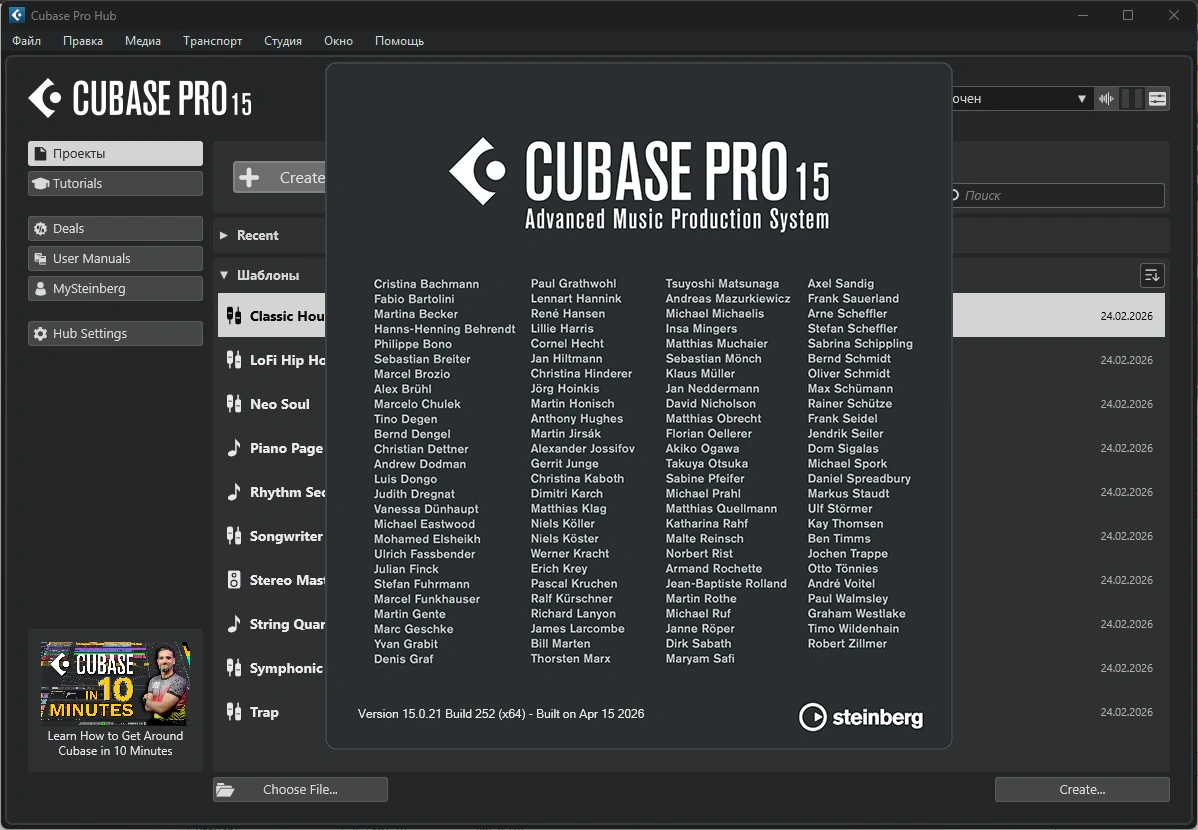
Task: Open the Tutorials section
Action: point(115,183)
